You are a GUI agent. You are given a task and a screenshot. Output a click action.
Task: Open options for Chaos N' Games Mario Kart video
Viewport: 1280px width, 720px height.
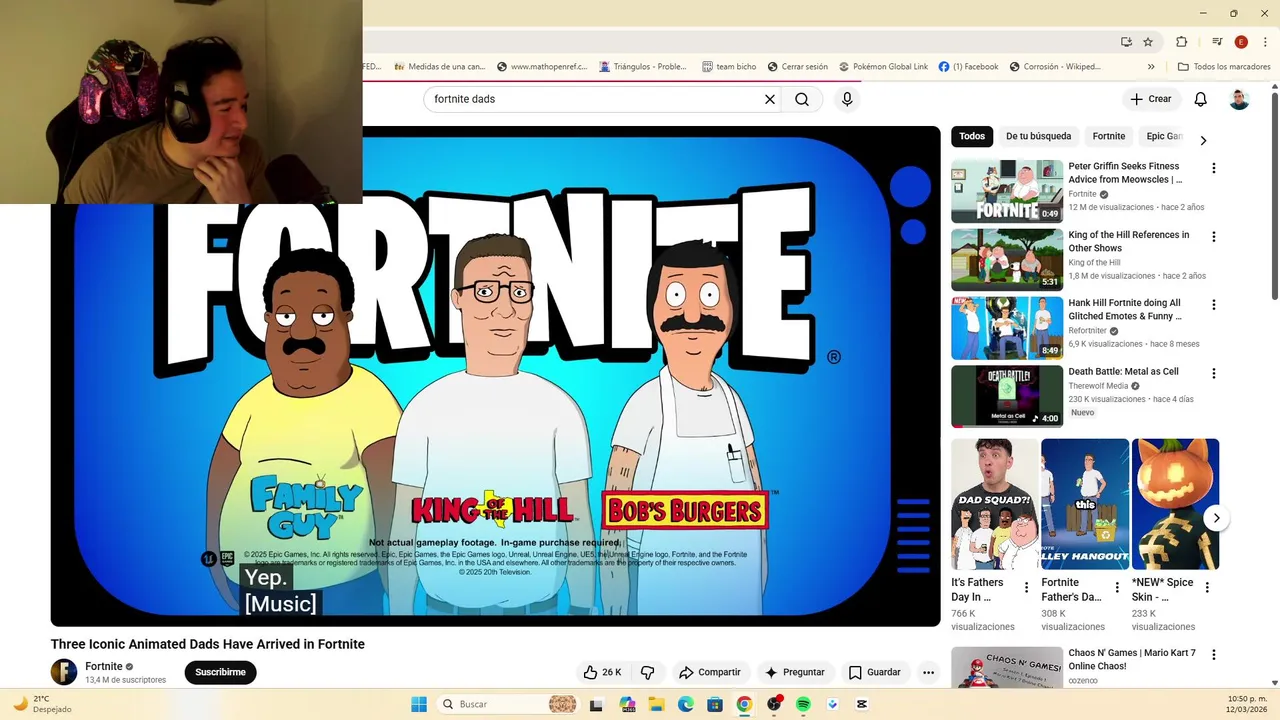1213,655
